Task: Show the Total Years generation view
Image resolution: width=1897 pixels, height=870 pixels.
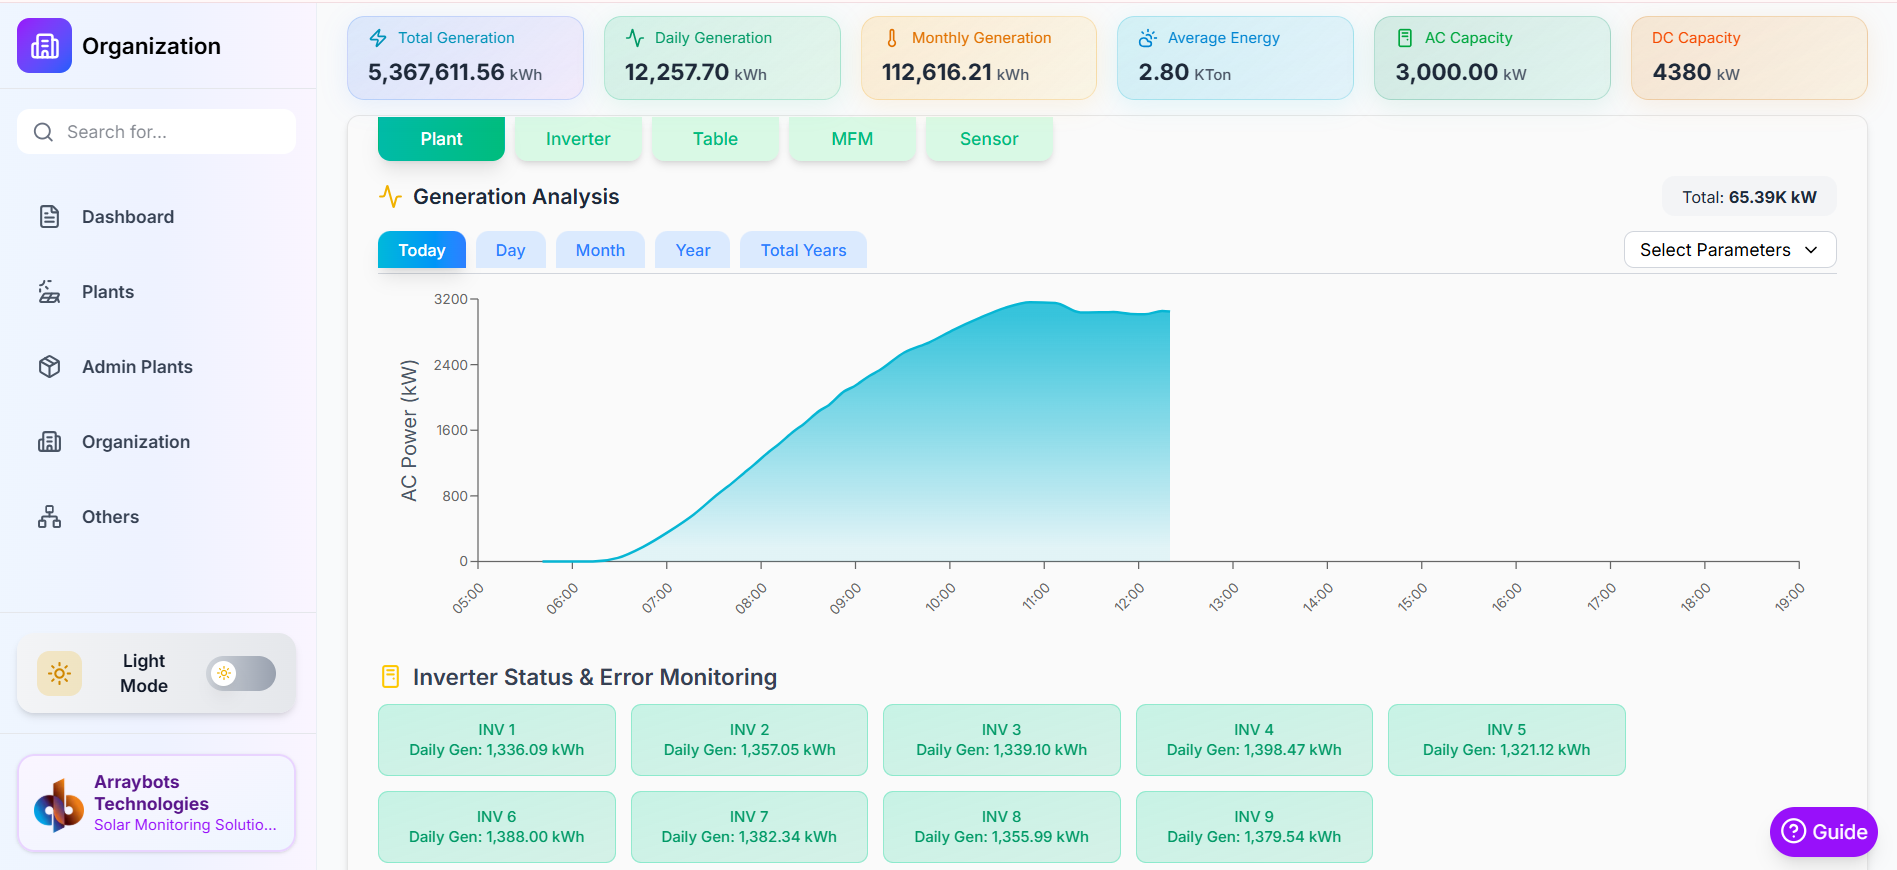Action: point(803,250)
